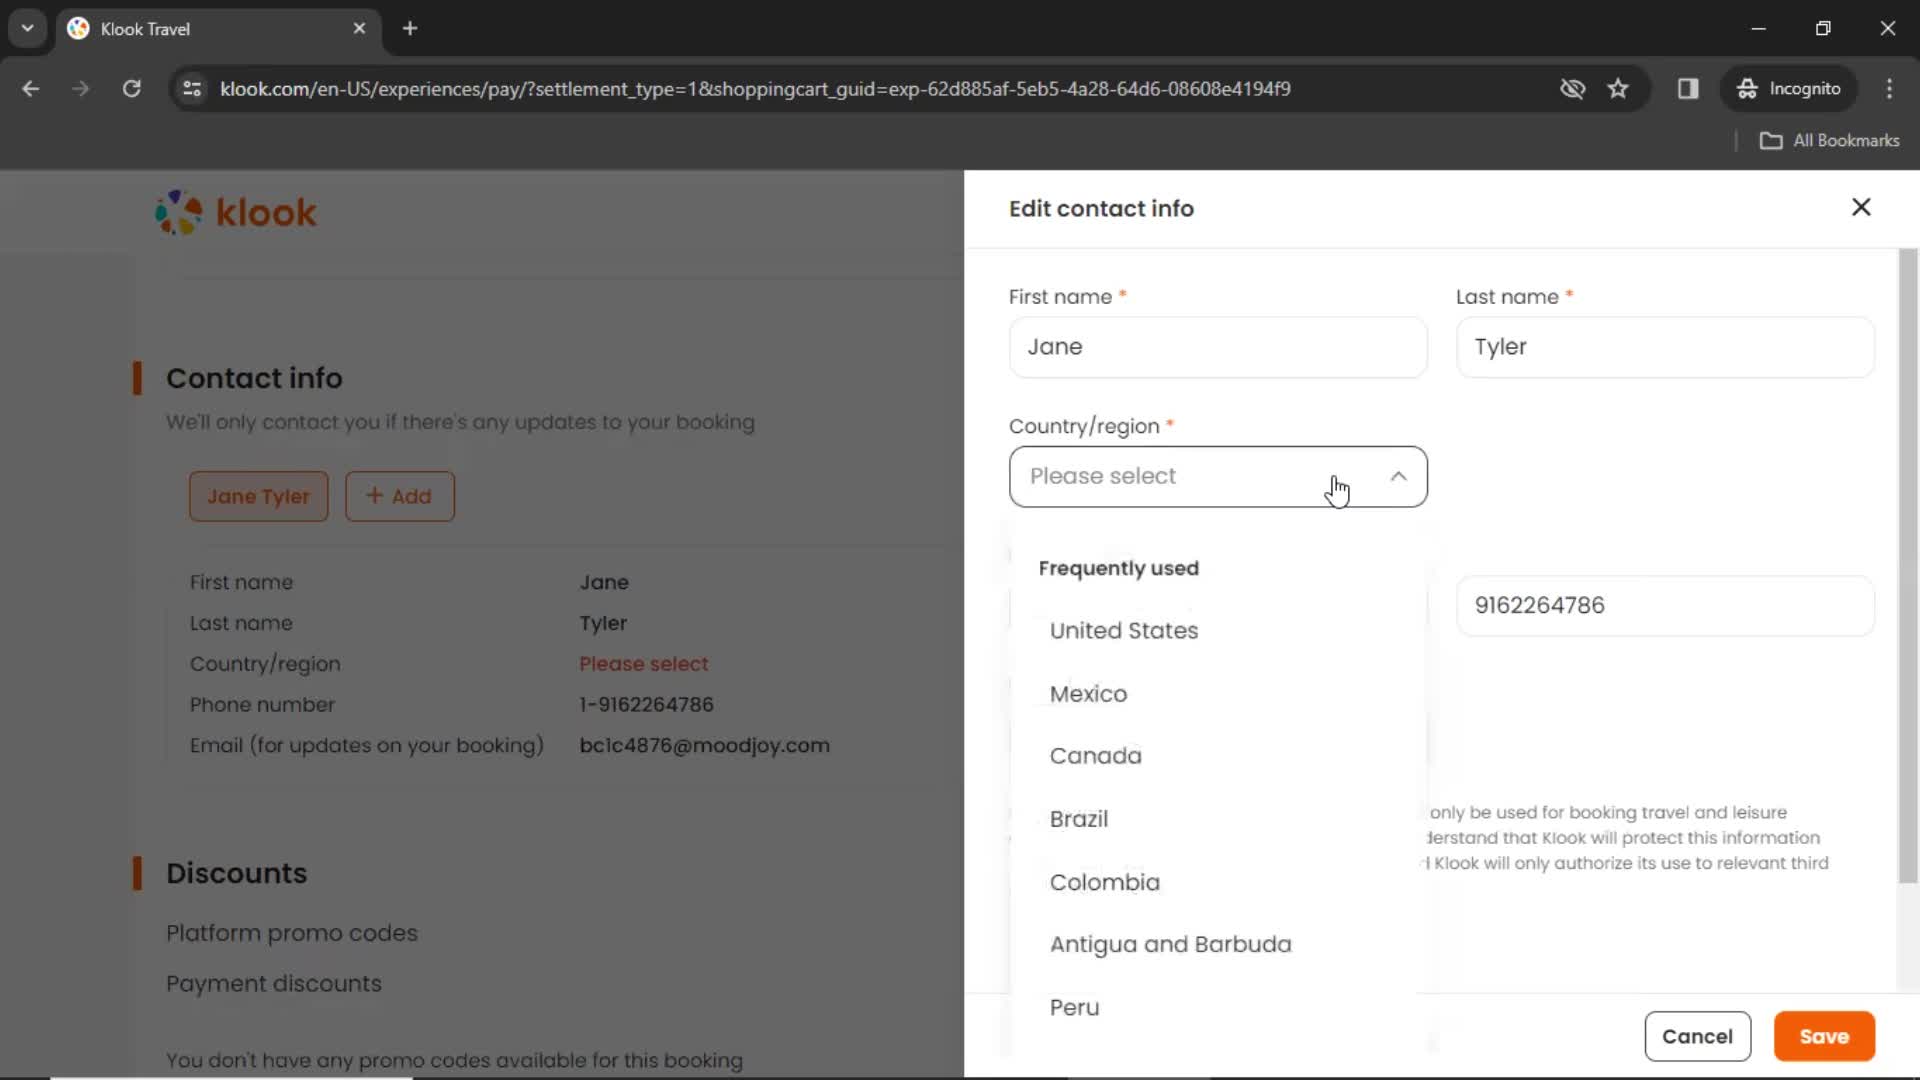Save the contact info
The height and width of the screenshot is (1080, 1920).
1824,1037
